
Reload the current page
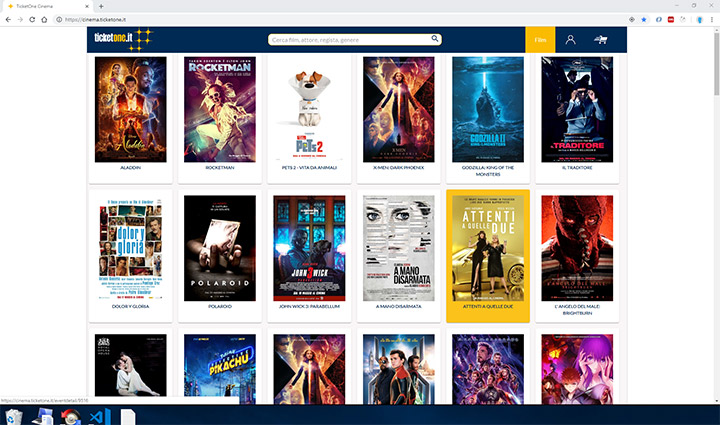(32, 19)
